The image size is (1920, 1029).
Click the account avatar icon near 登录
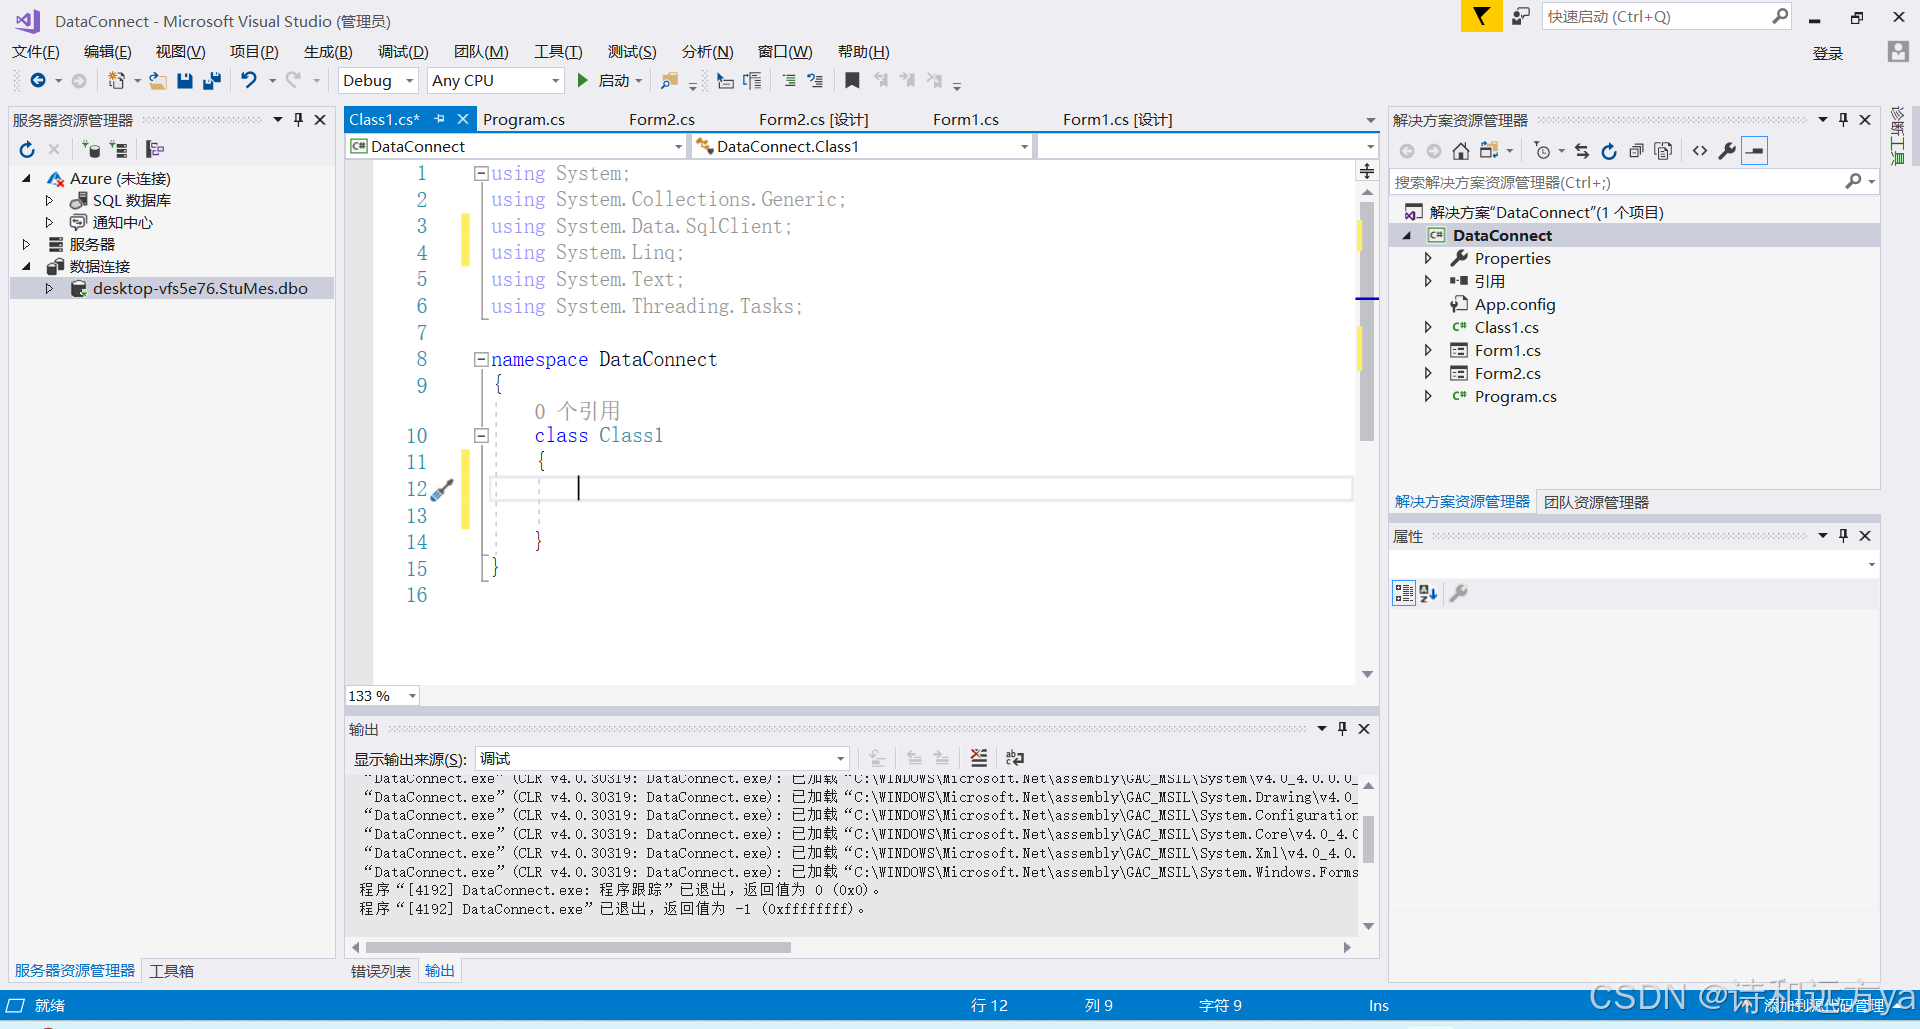click(1898, 52)
